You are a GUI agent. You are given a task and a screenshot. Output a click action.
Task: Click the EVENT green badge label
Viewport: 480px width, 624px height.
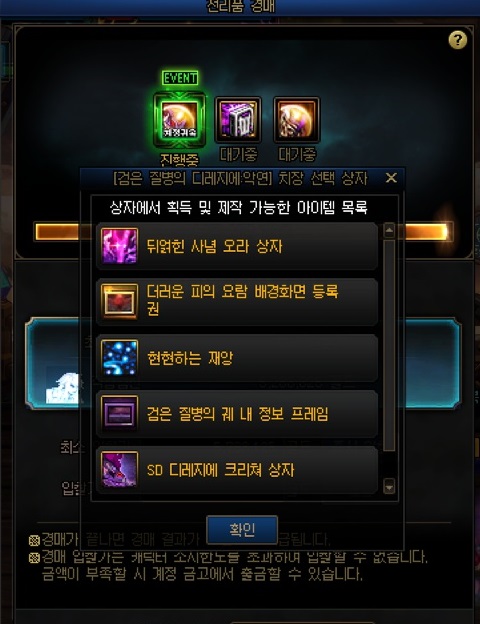[180, 78]
